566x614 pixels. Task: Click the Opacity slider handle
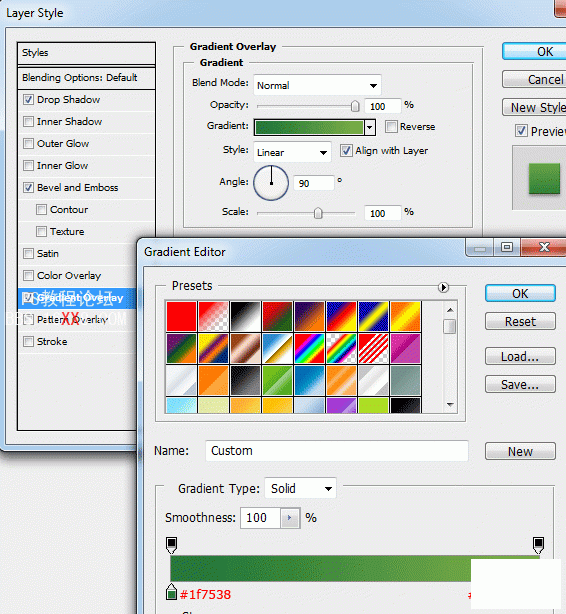(355, 106)
